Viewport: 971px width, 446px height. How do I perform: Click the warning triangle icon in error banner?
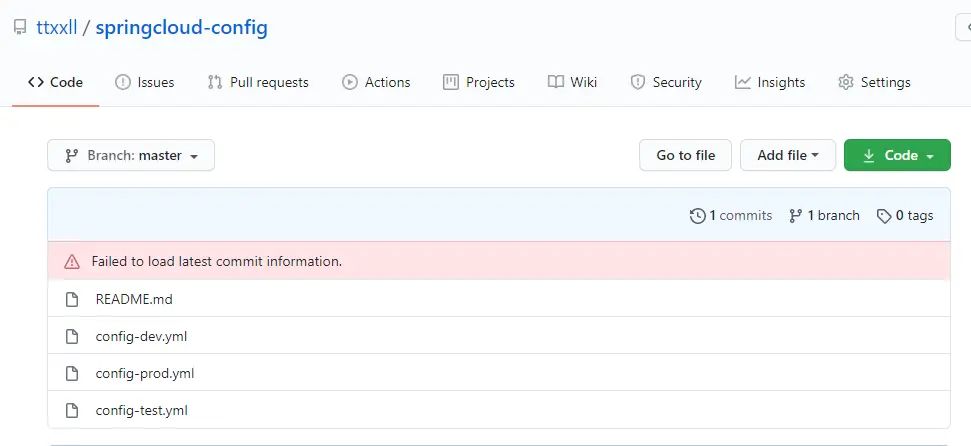(x=72, y=262)
